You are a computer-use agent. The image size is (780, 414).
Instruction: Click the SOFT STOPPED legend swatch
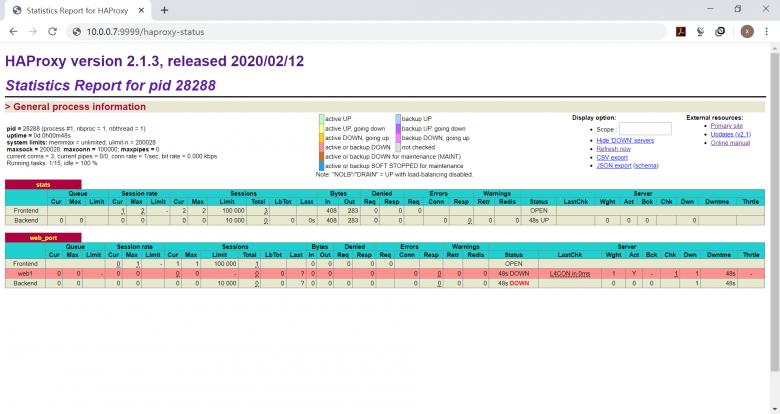(321, 166)
